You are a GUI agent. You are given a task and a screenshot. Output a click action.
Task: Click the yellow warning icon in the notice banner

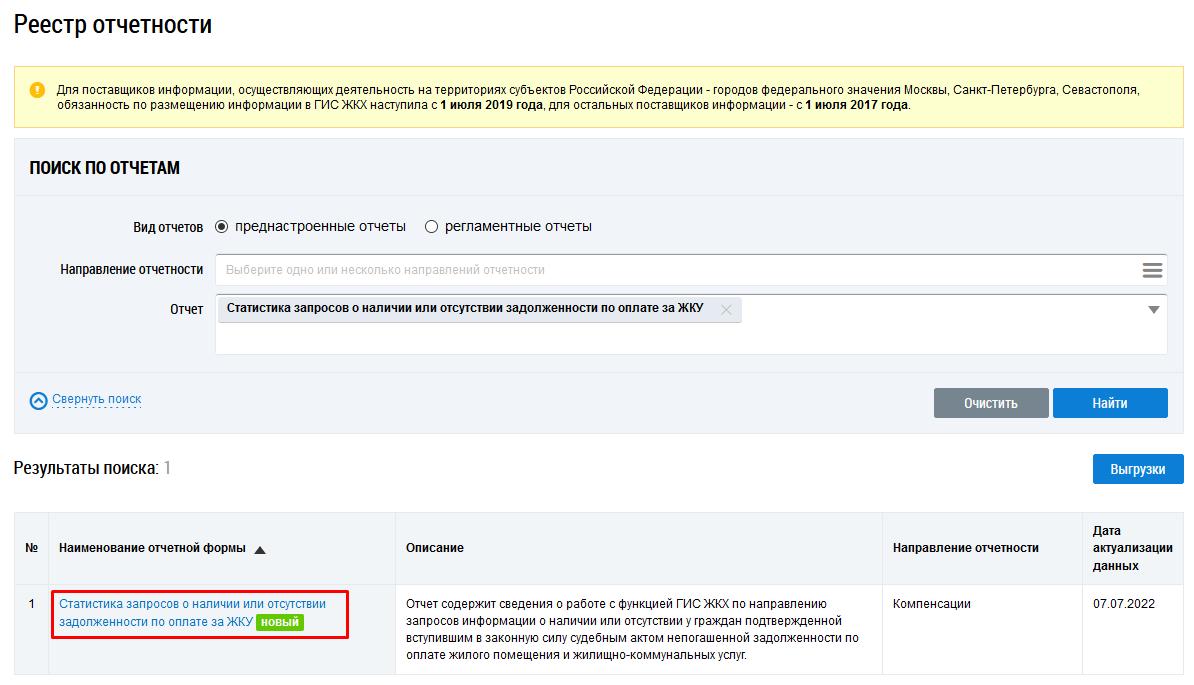coord(37,90)
